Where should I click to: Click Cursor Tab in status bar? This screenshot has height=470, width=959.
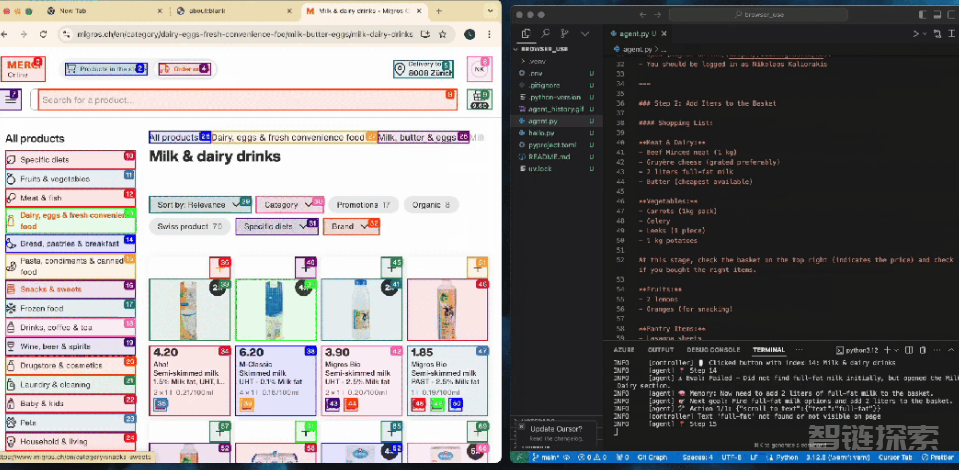click(895, 457)
